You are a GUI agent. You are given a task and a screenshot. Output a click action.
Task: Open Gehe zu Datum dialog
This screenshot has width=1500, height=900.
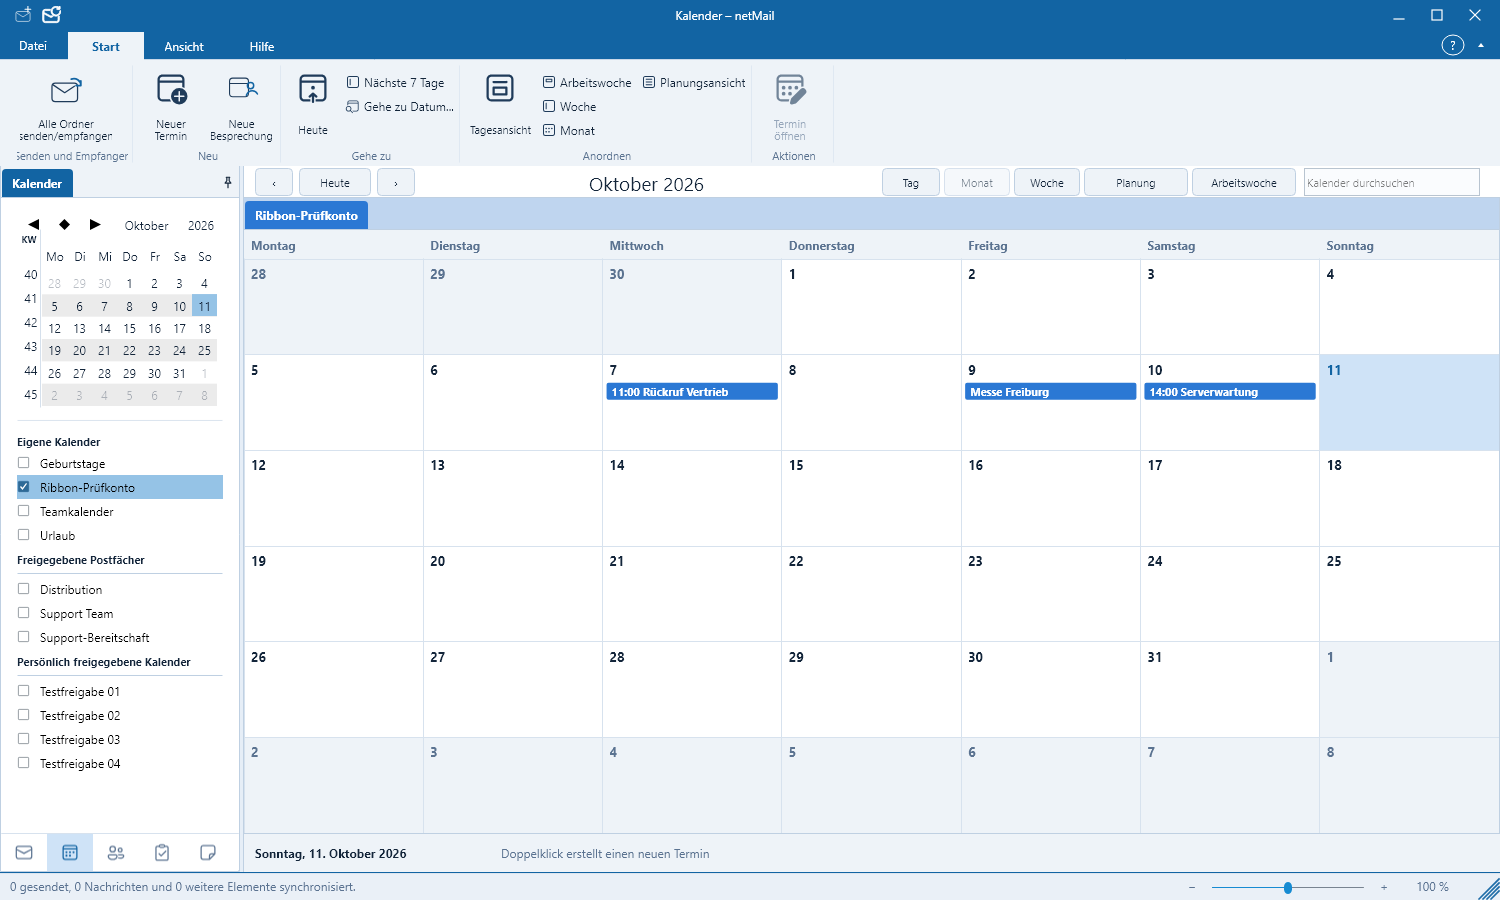point(400,107)
